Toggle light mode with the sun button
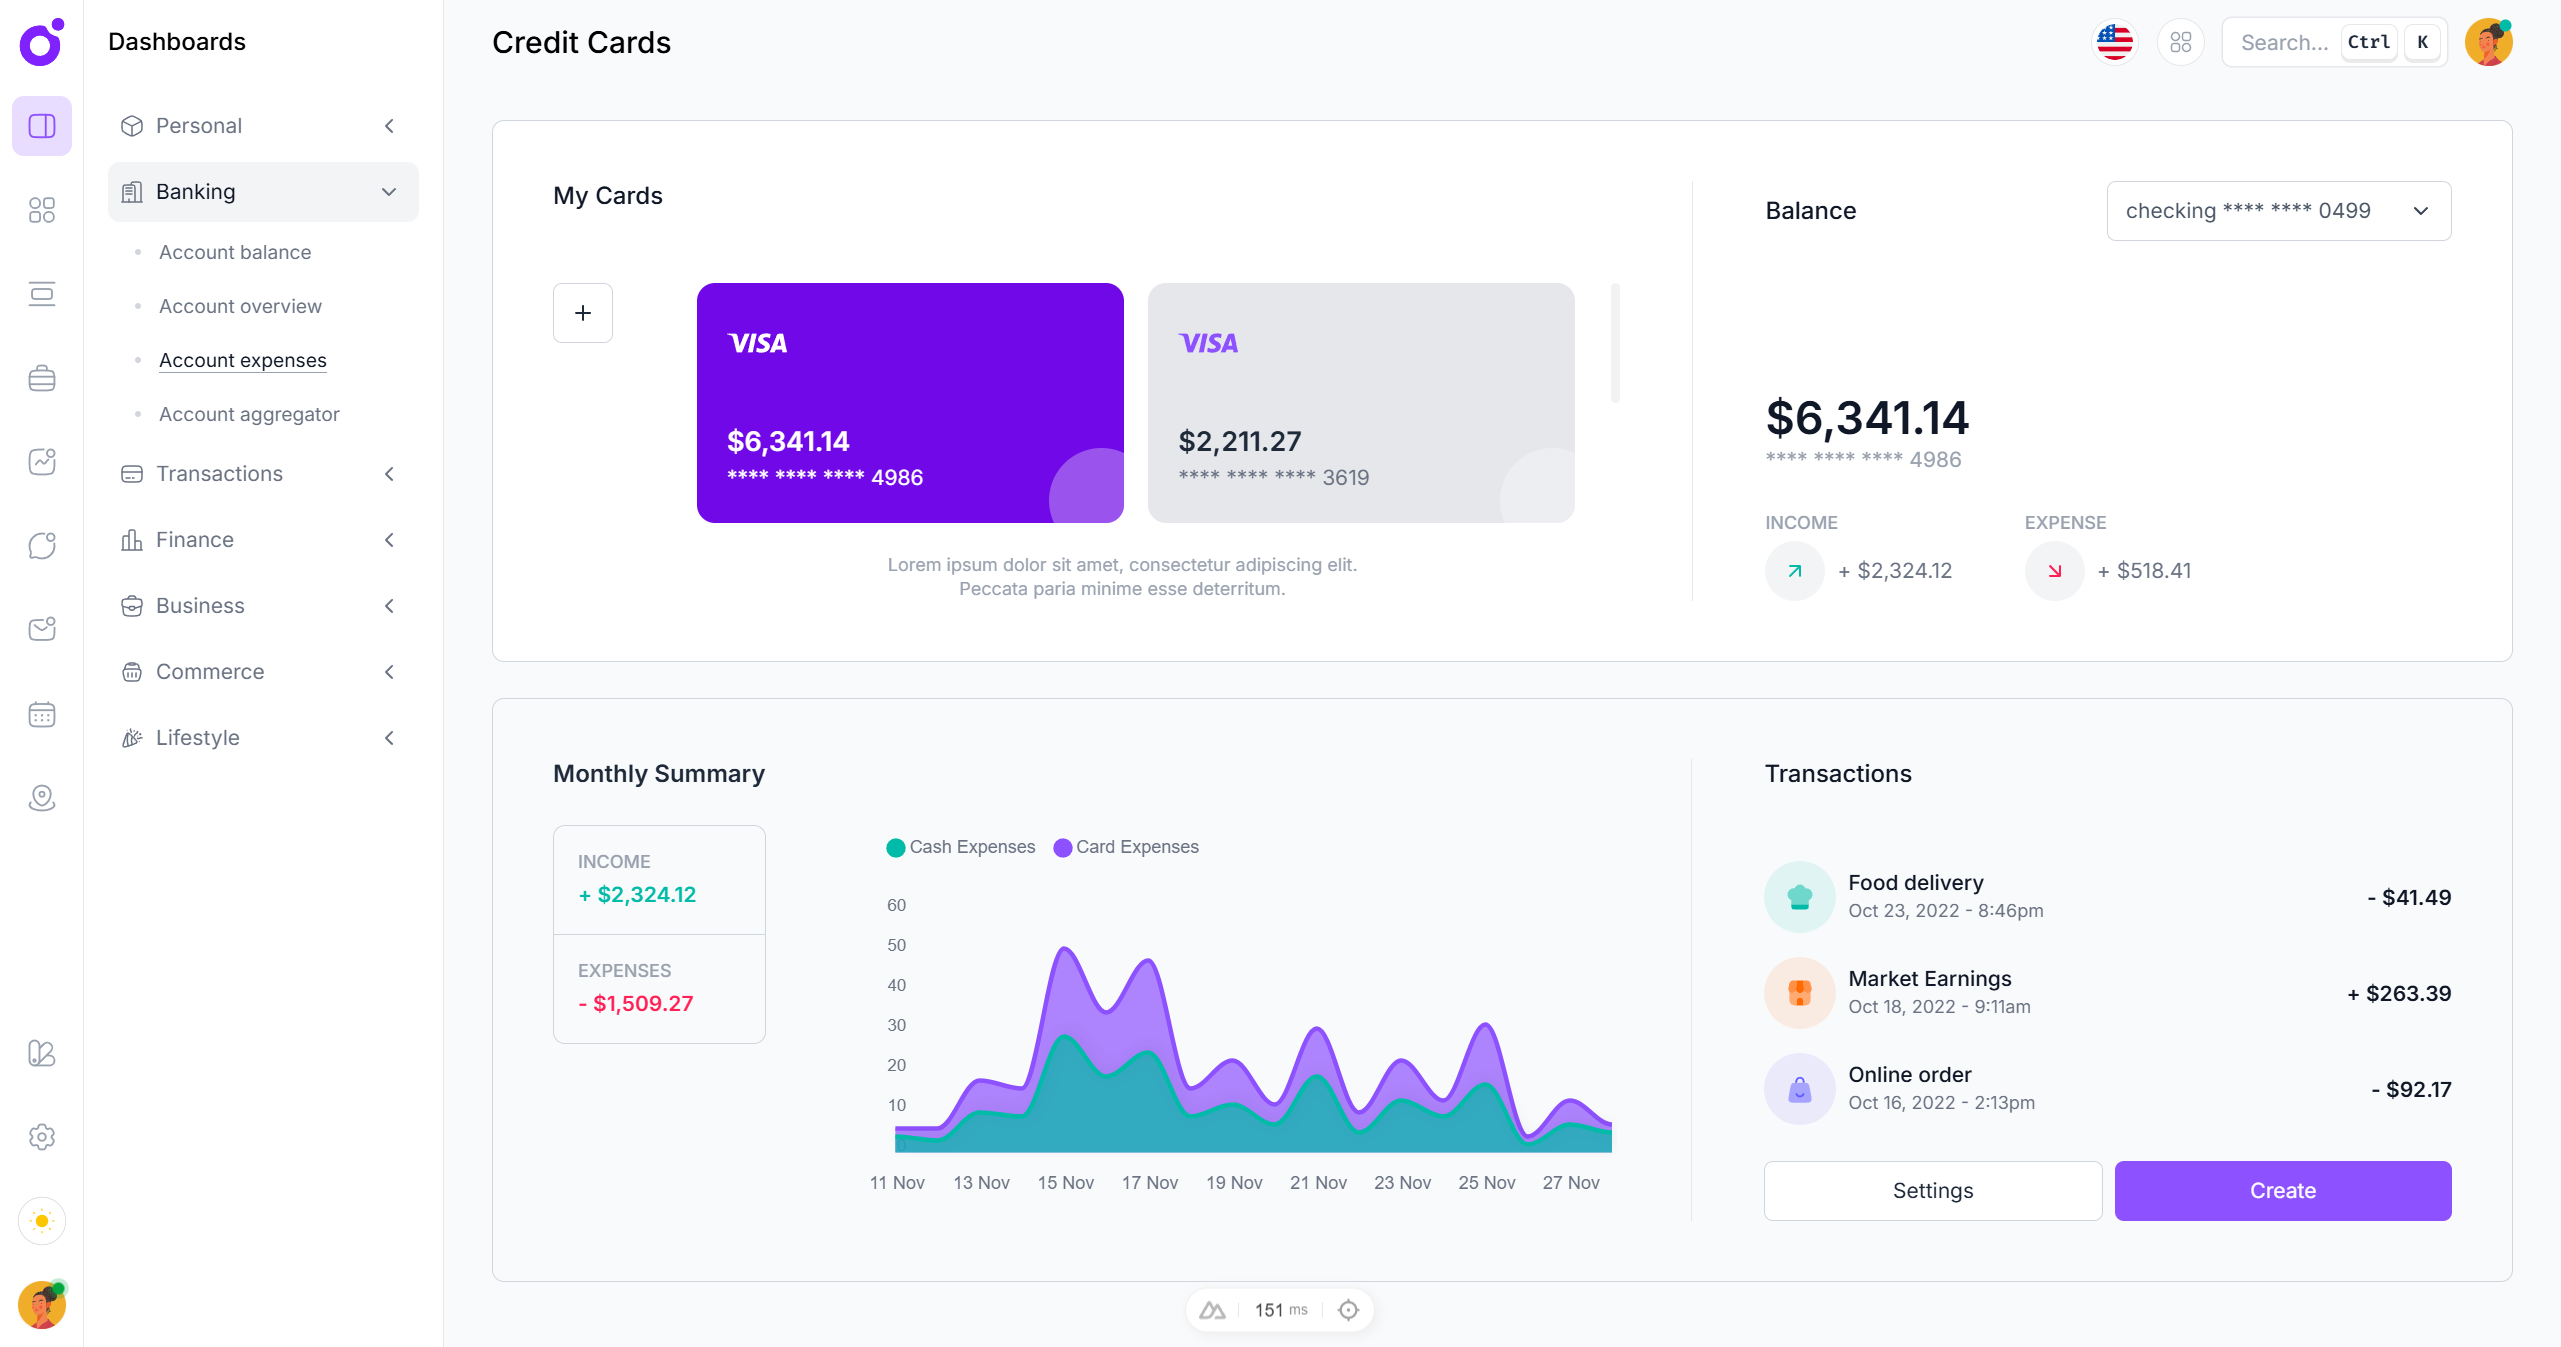2561x1347 pixels. pos(41,1220)
